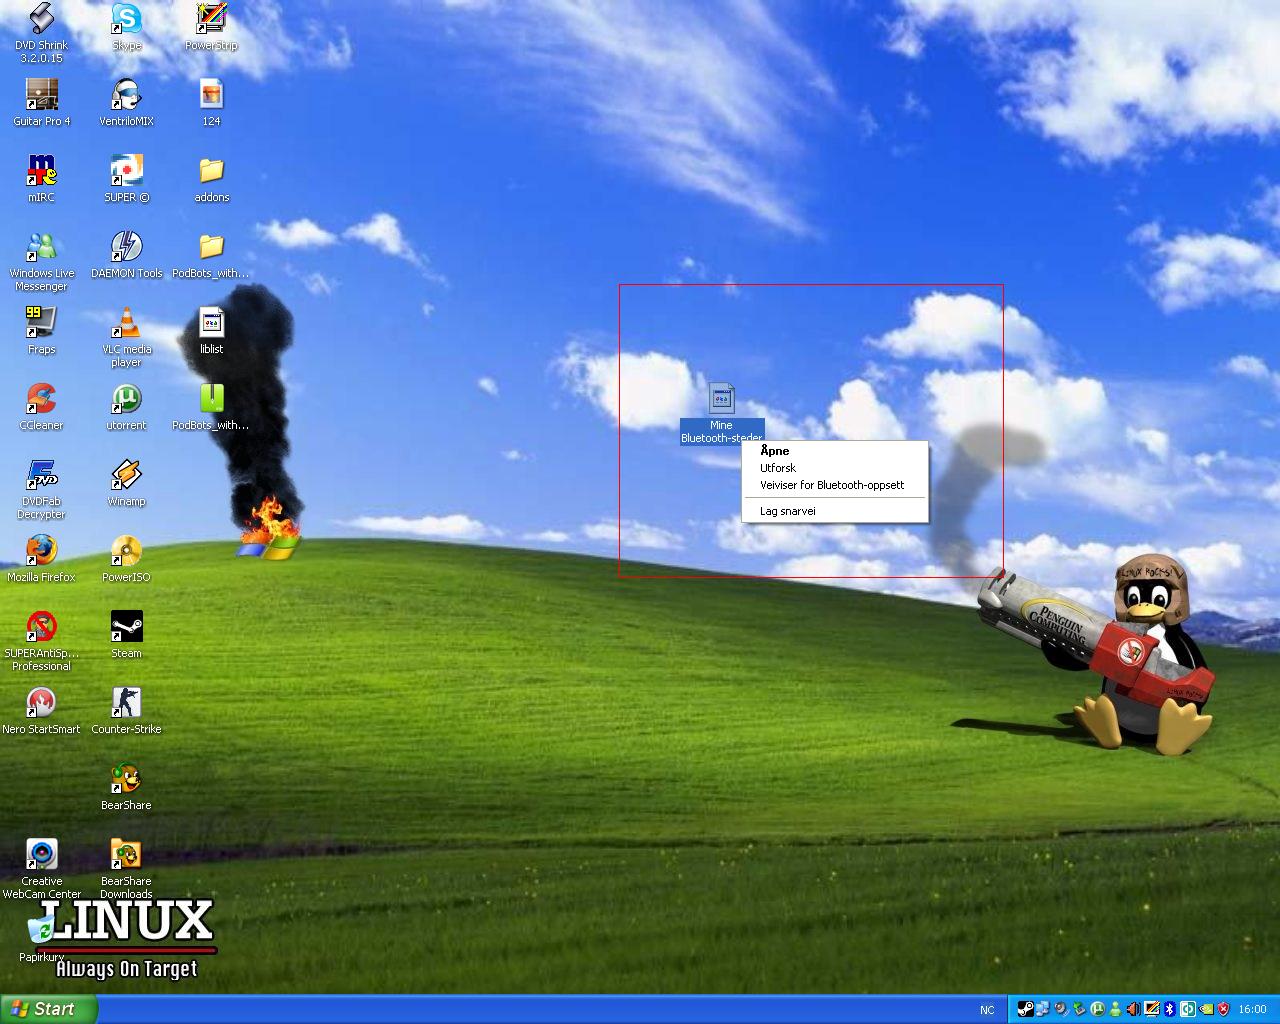This screenshot has width=1280, height=1024.
Task: Click the NVIDIA tray icon
Action: pyautogui.click(x=1206, y=1009)
